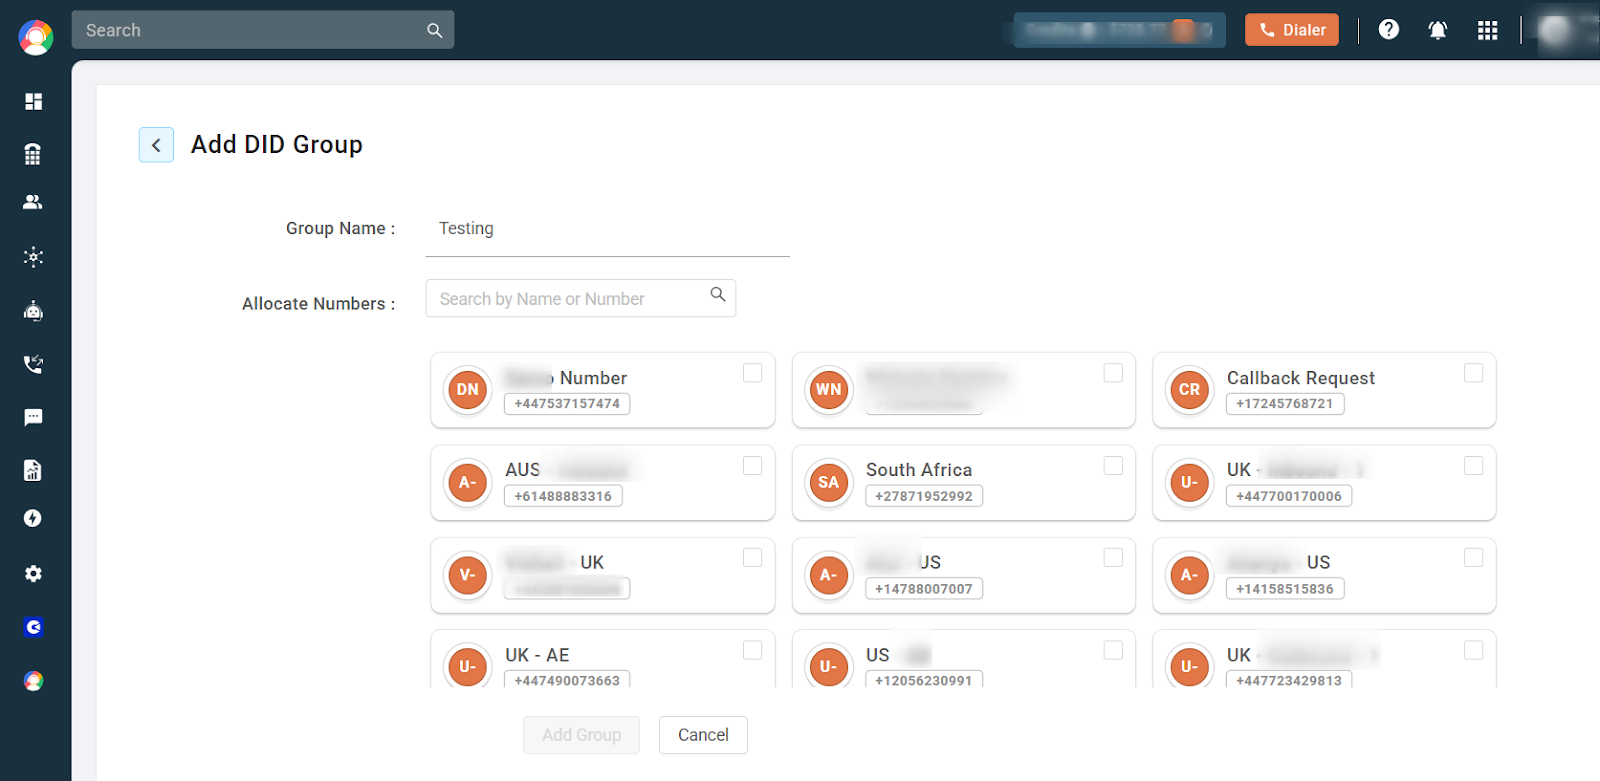This screenshot has height=781, width=1600.
Task: Open the reports document icon in sidebar
Action: coord(33,470)
